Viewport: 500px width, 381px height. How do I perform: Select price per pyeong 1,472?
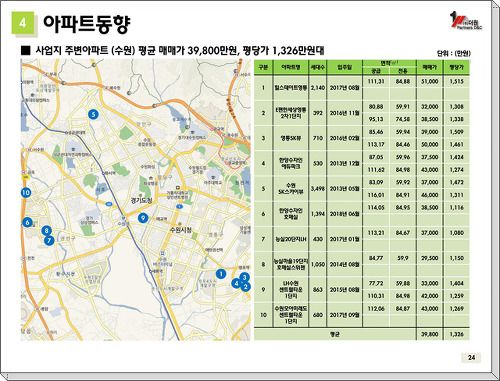coord(457,182)
